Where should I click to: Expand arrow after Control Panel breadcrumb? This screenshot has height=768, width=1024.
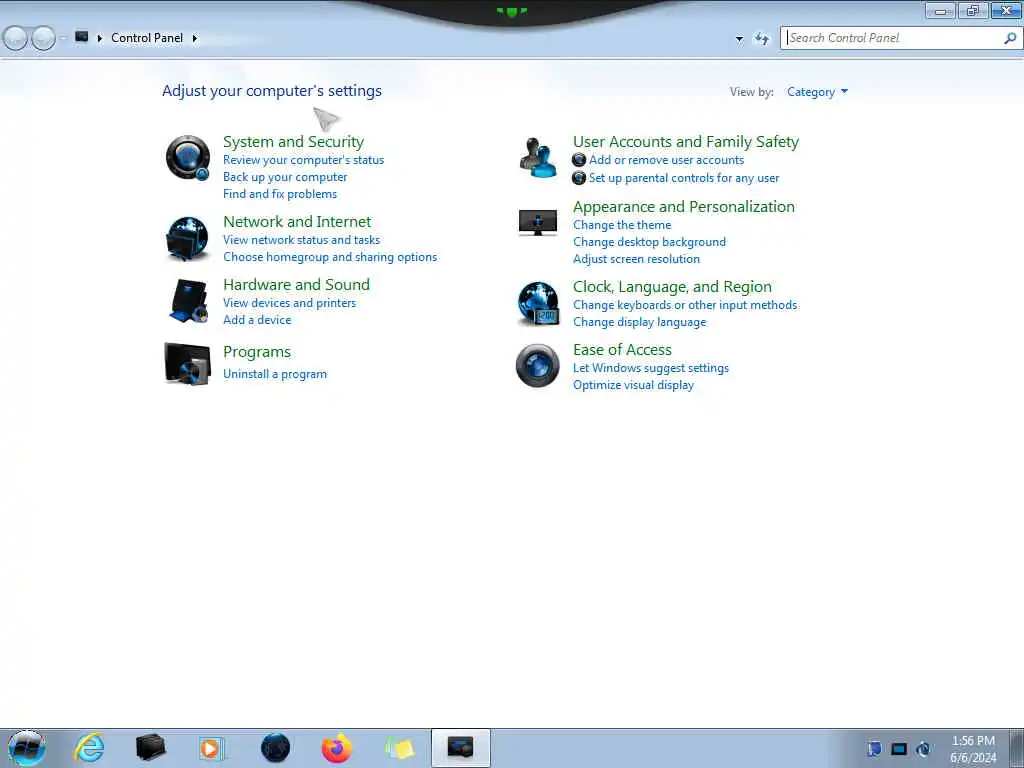[x=195, y=39]
